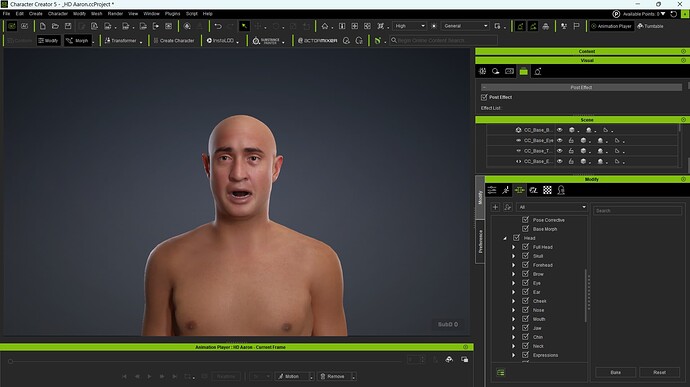Click the Morph button in toolbar

77,41
